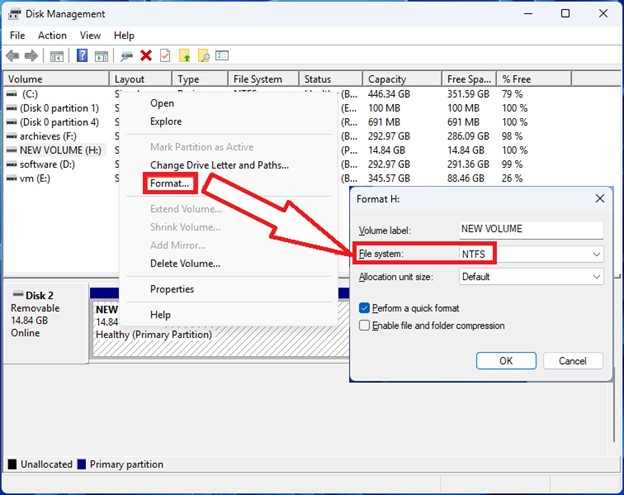Open the File system NTFS dropdown

click(531, 254)
